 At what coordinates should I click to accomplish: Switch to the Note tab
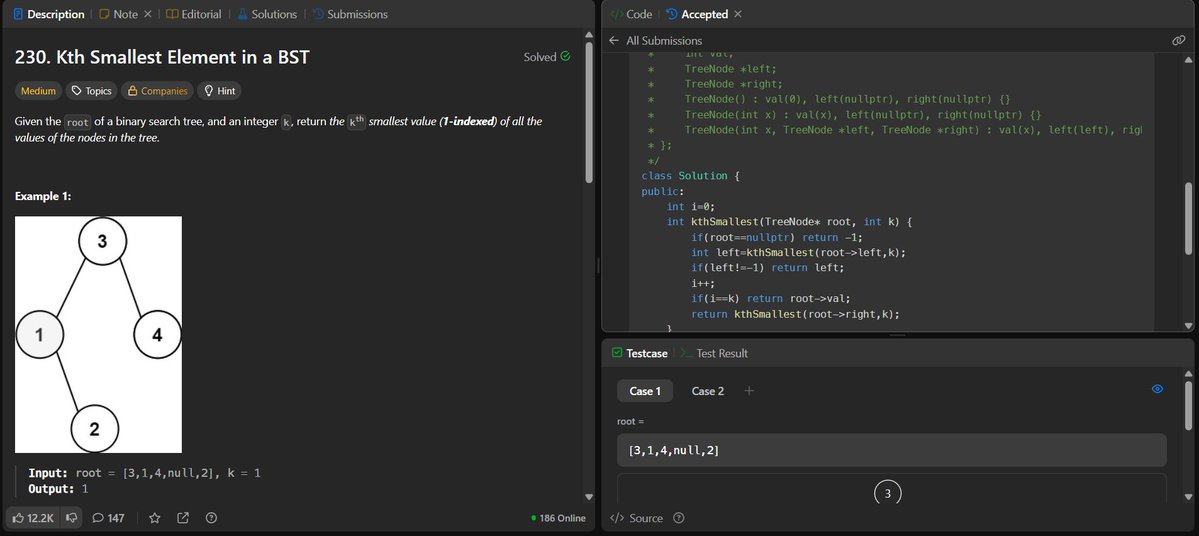click(119, 14)
